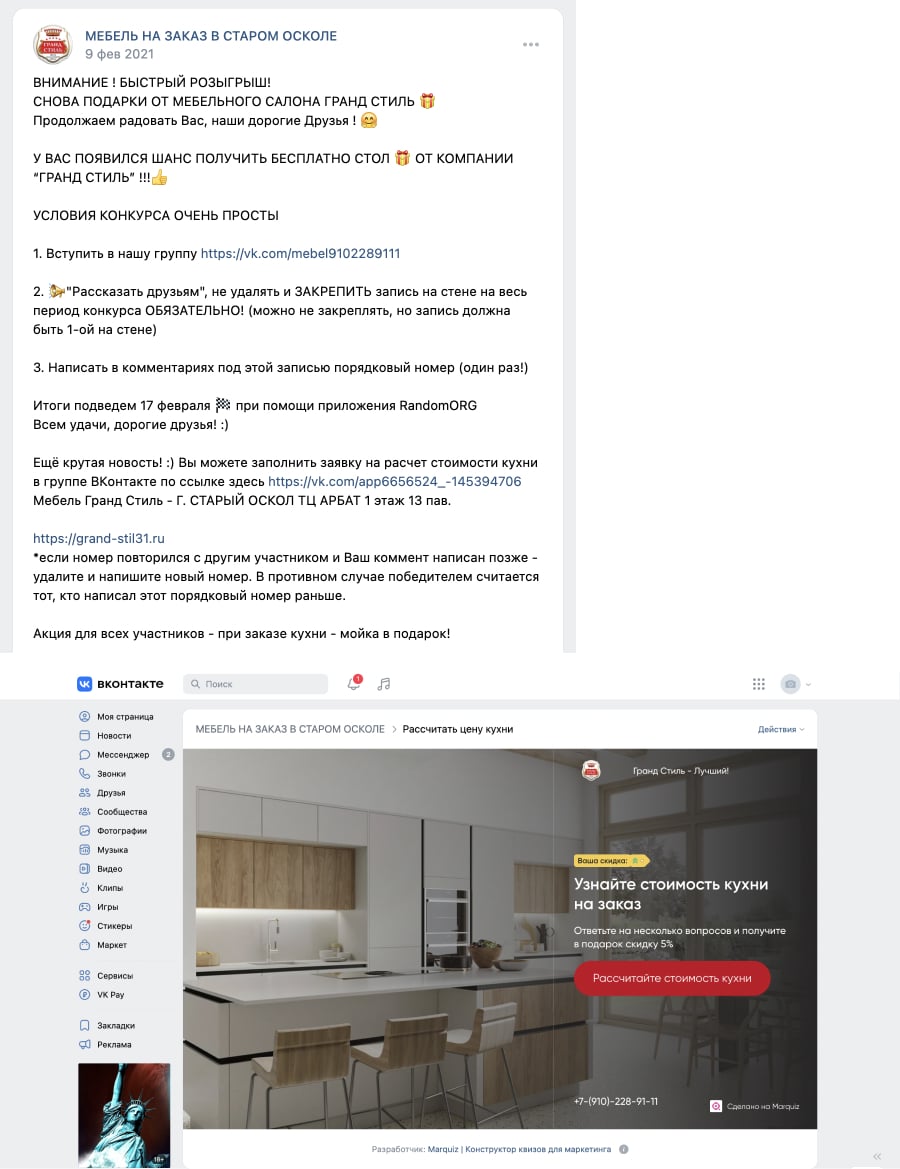Viewport: 900px width, 1169px height.
Task: Follow the grand-stil31.ru link
Action: [x=98, y=538]
